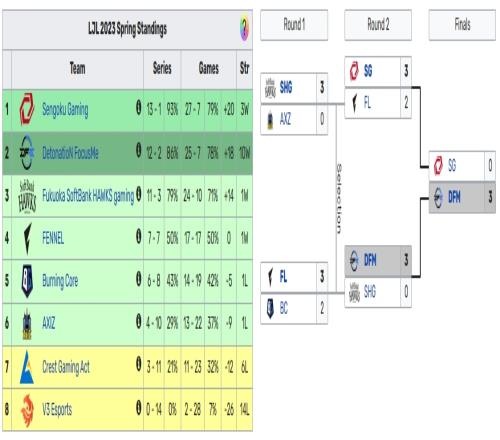The image size is (500, 440).
Task: Click the FENNEL team logo in standings
Action: [x=27, y=238]
